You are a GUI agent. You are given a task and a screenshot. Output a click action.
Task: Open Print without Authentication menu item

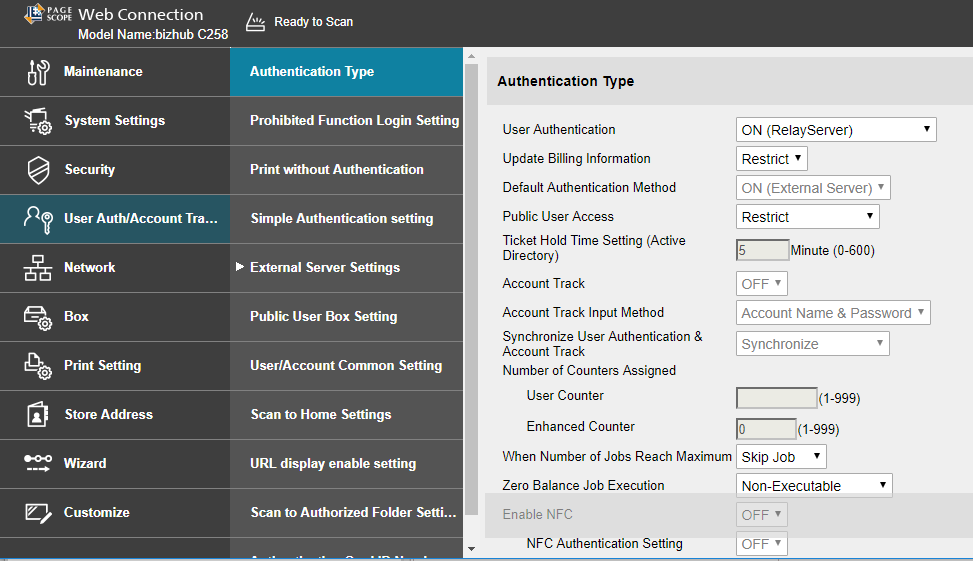pyautogui.click(x=336, y=170)
